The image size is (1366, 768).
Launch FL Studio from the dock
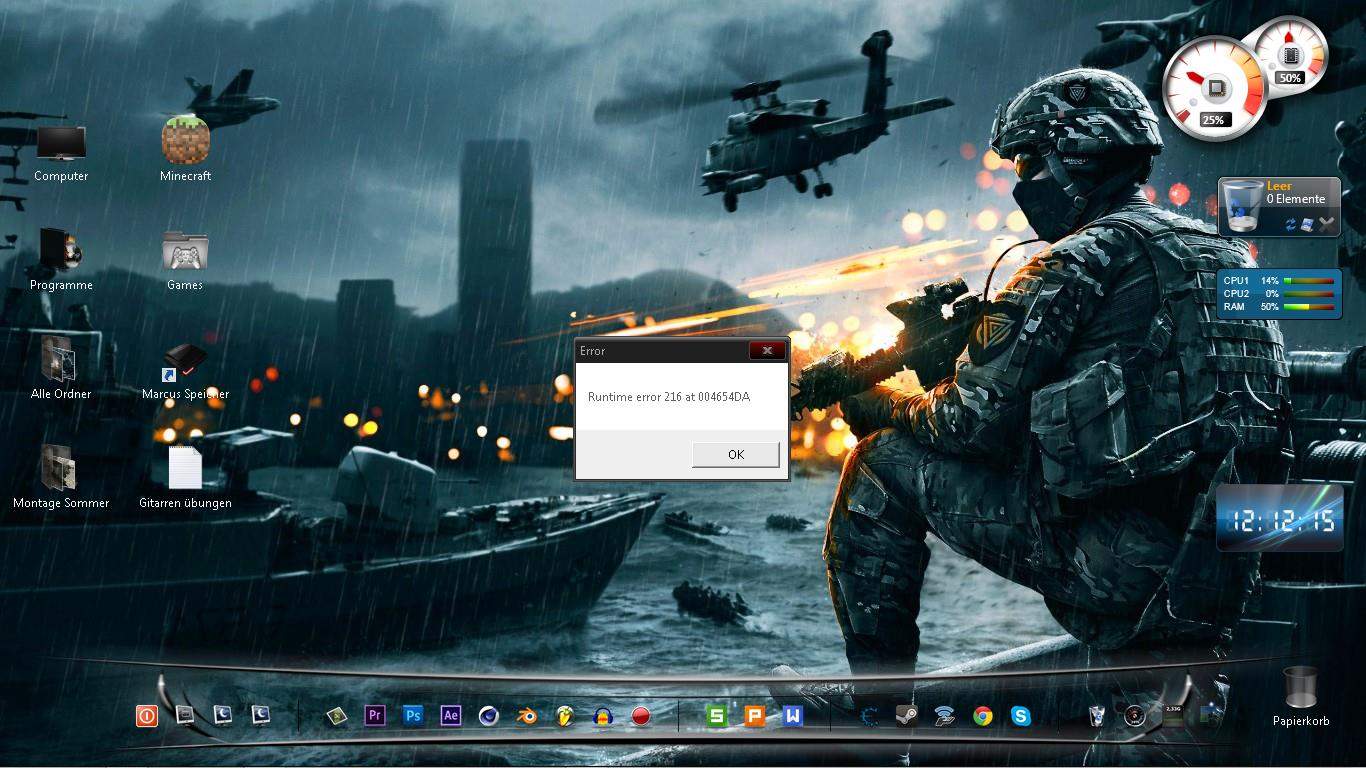point(565,715)
